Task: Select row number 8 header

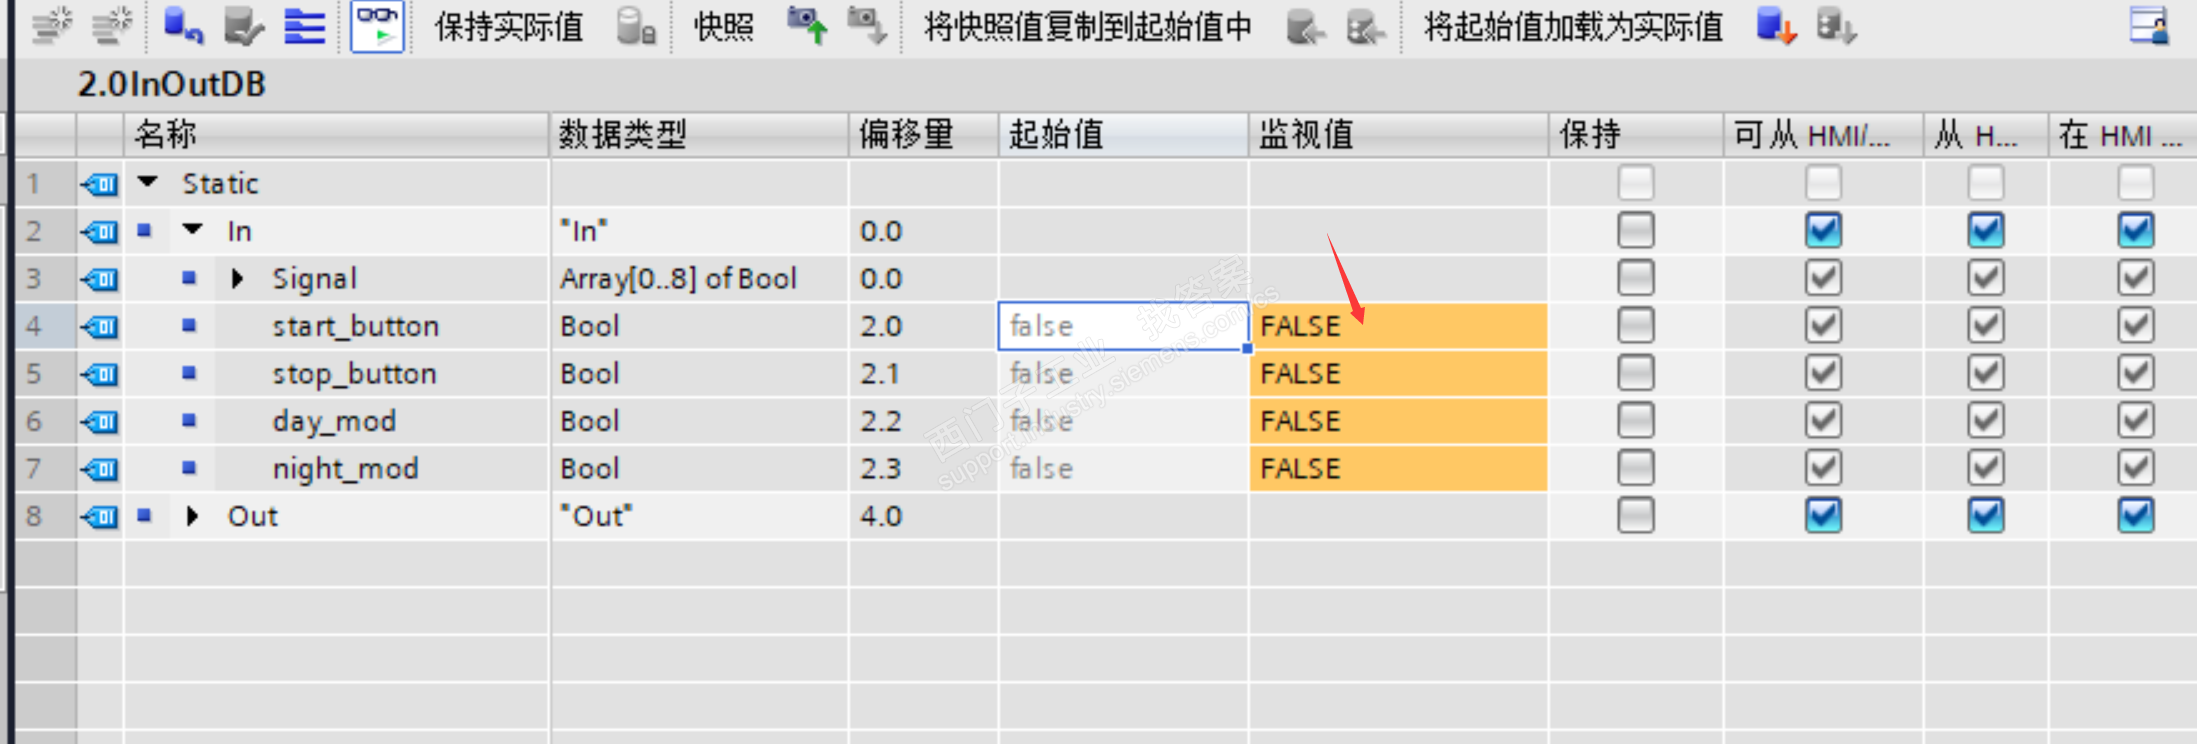Action: pos(45,516)
